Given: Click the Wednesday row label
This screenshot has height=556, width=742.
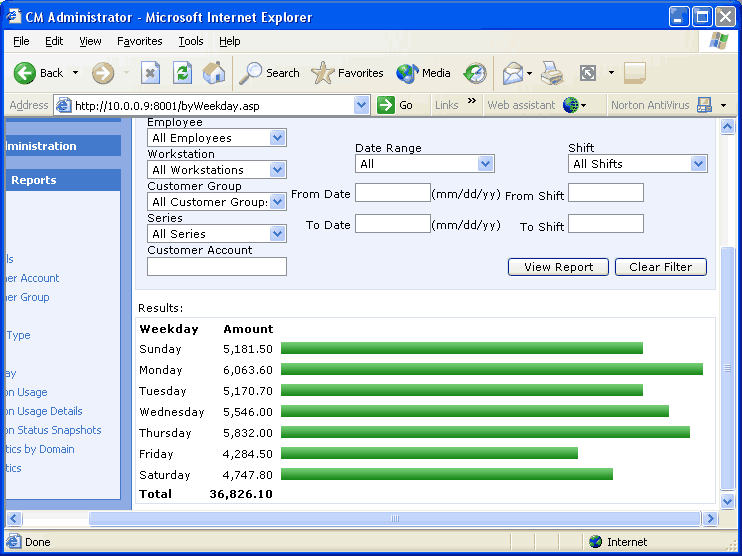Looking at the screenshot, I should 171,412.
